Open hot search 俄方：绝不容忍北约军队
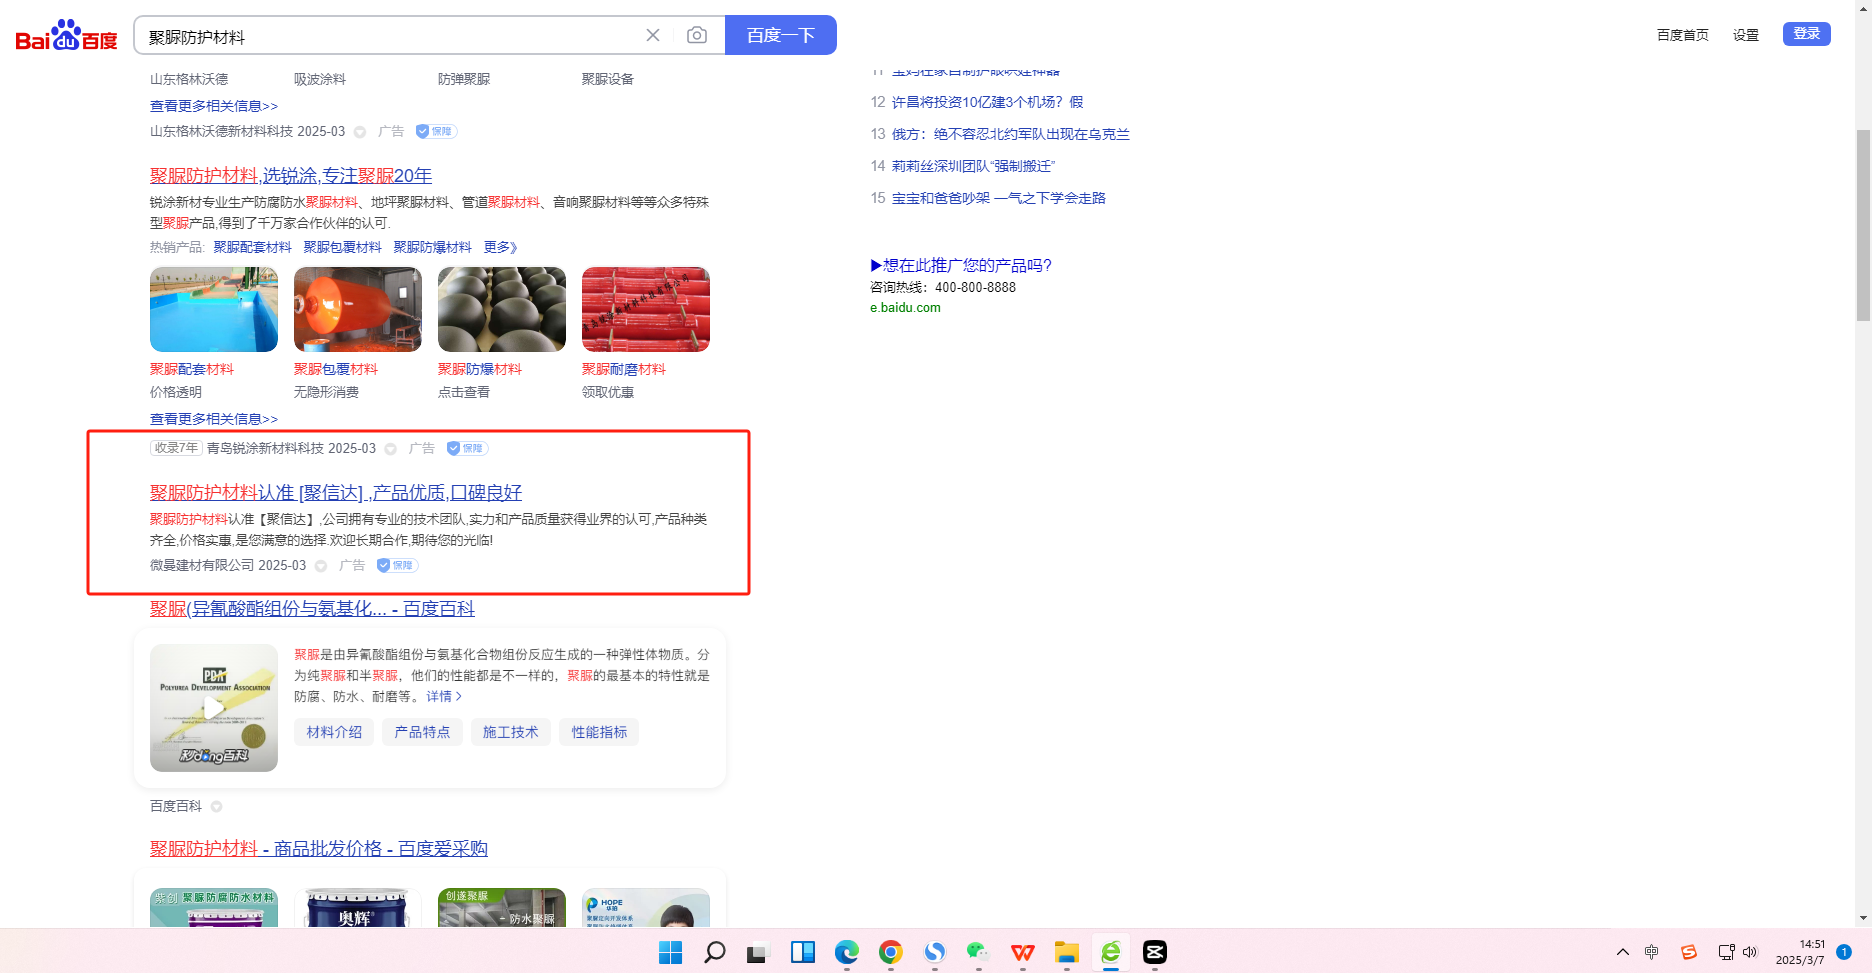Viewport: 1872px width, 973px height. [x=1011, y=134]
